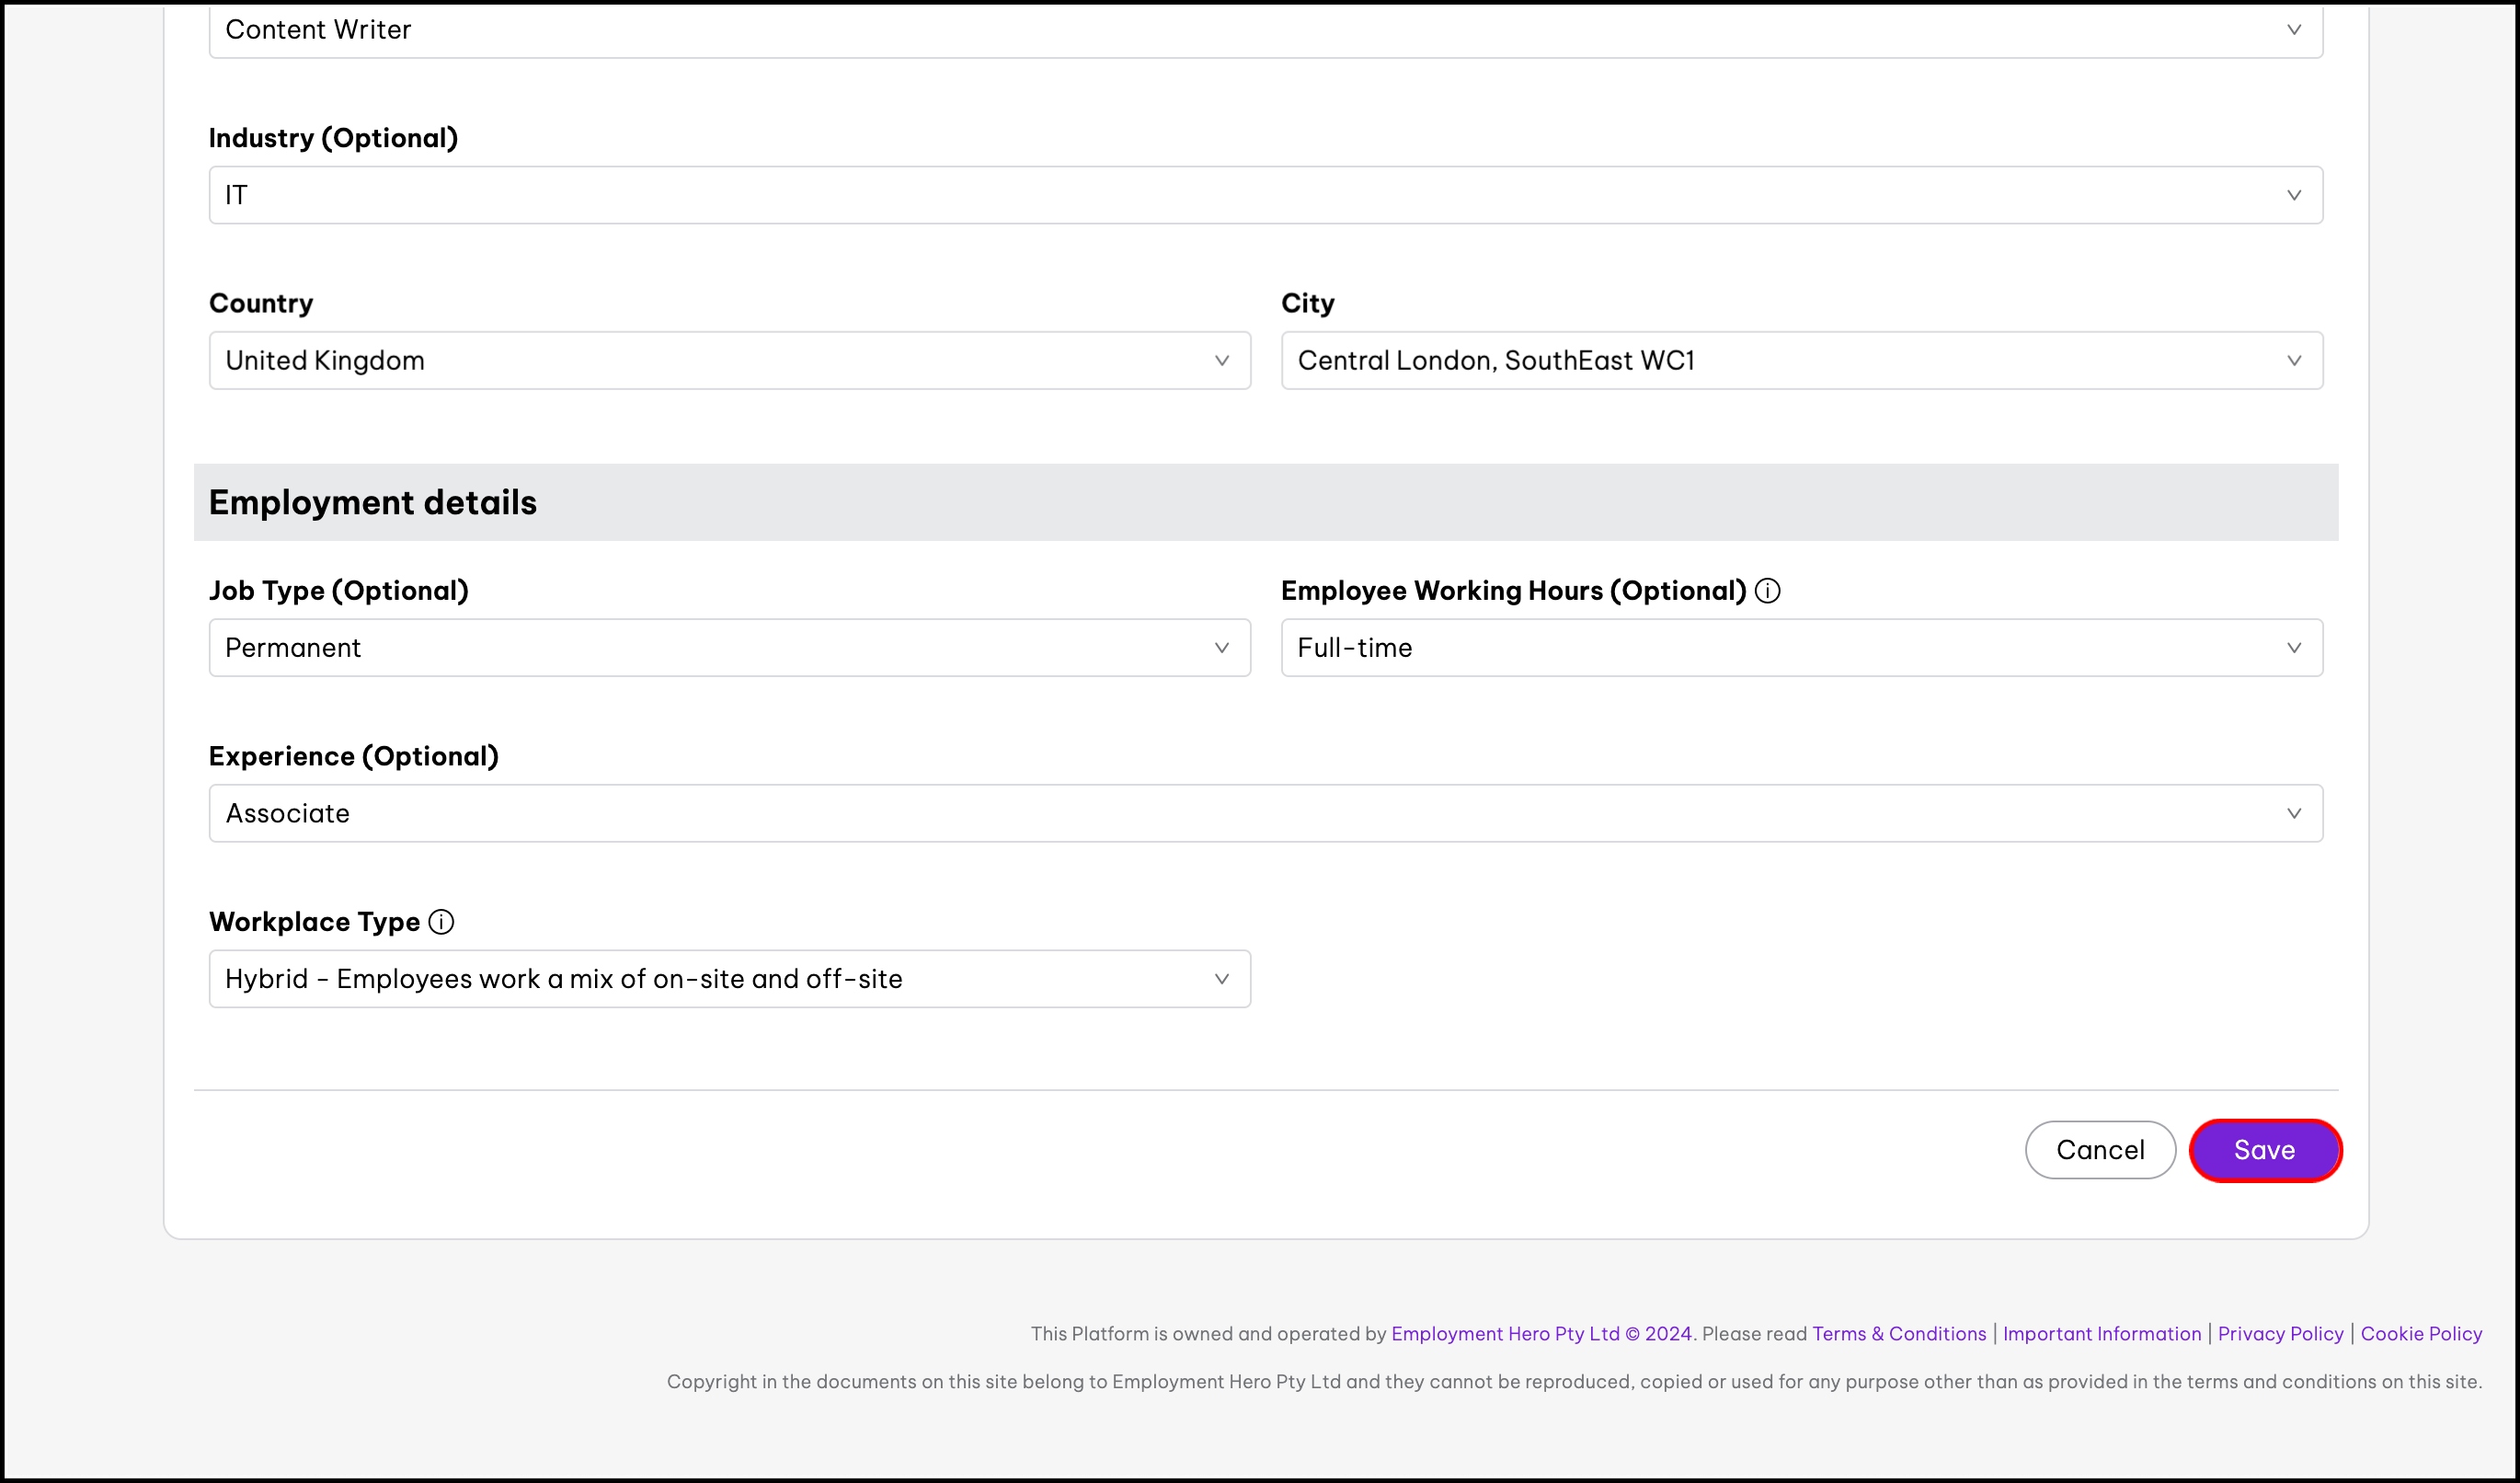Click chevron arrow in Industry field
2520x1483 pixels.
pos(2293,195)
